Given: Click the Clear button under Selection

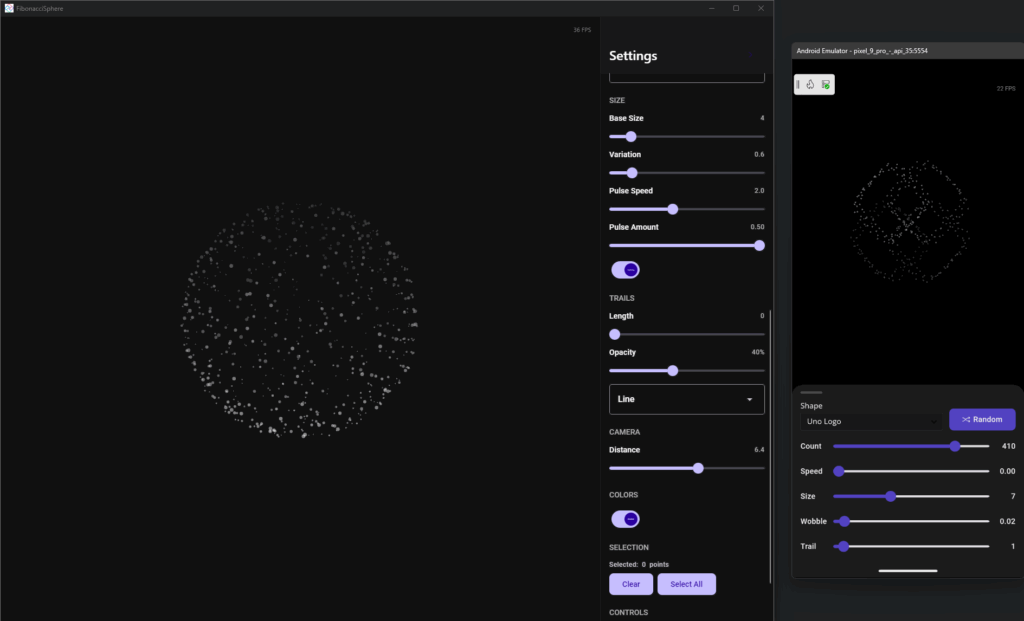Looking at the screenshot, I should [631, 583].
